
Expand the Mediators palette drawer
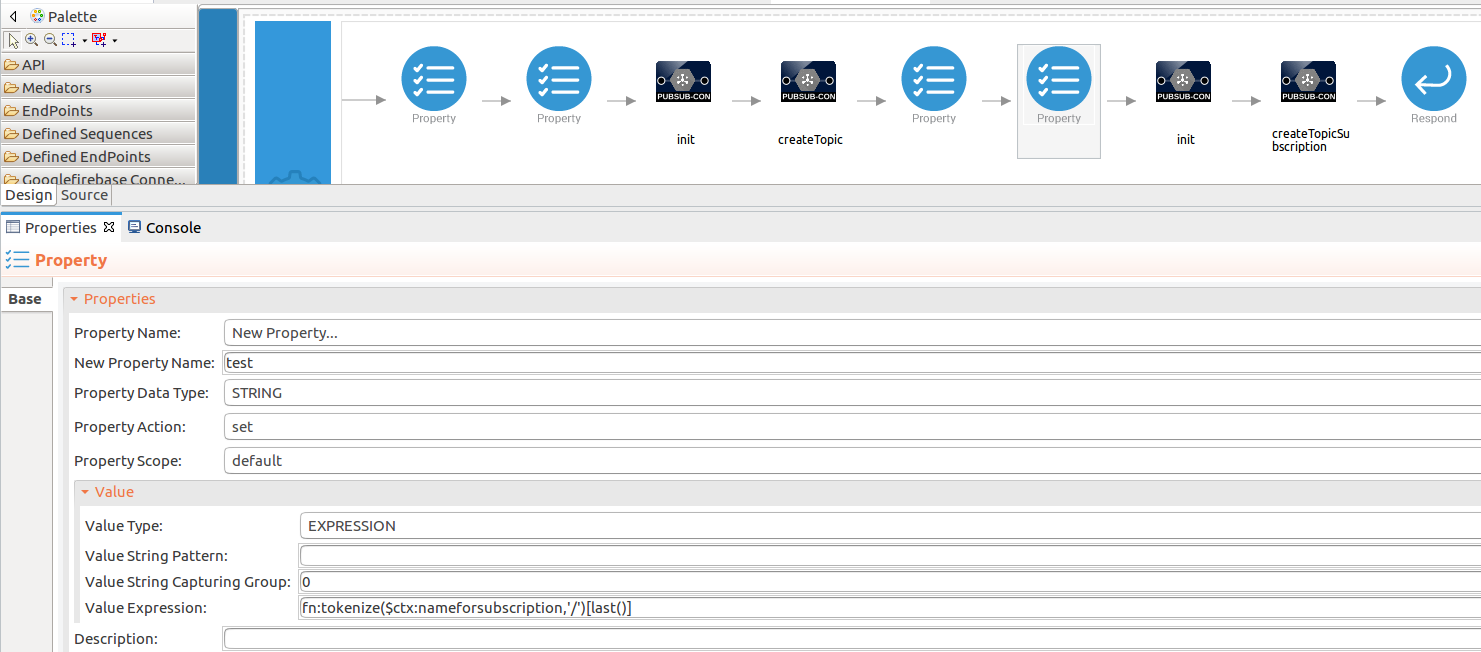[x=98, y=88]
